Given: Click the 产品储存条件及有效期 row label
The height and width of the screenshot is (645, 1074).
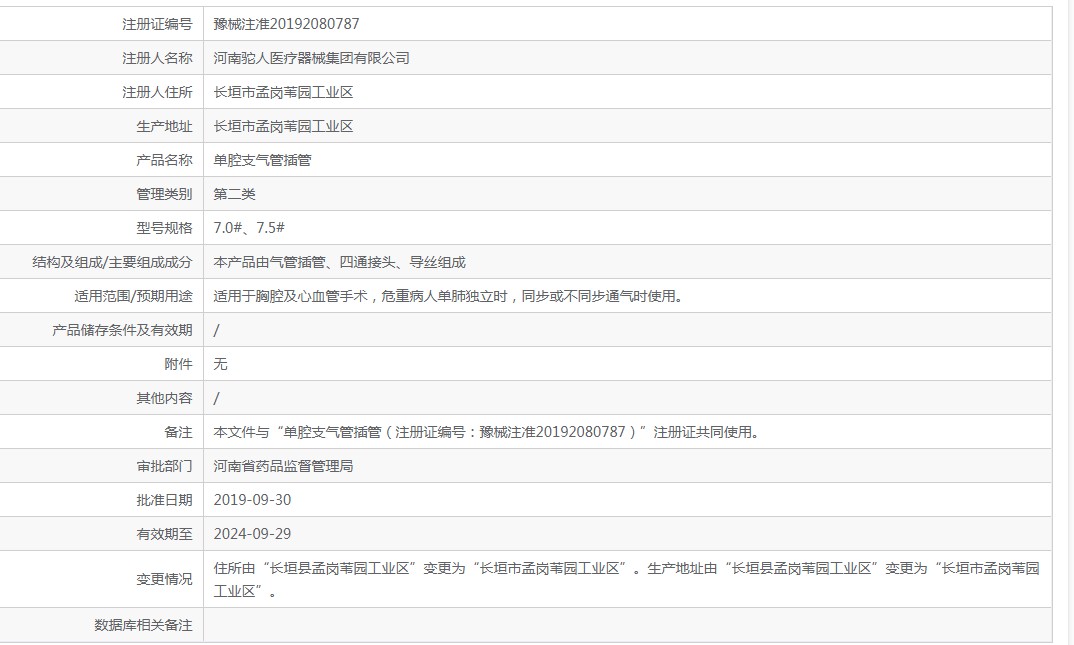Looking at the screenshot, I should (x=122, y=330).
